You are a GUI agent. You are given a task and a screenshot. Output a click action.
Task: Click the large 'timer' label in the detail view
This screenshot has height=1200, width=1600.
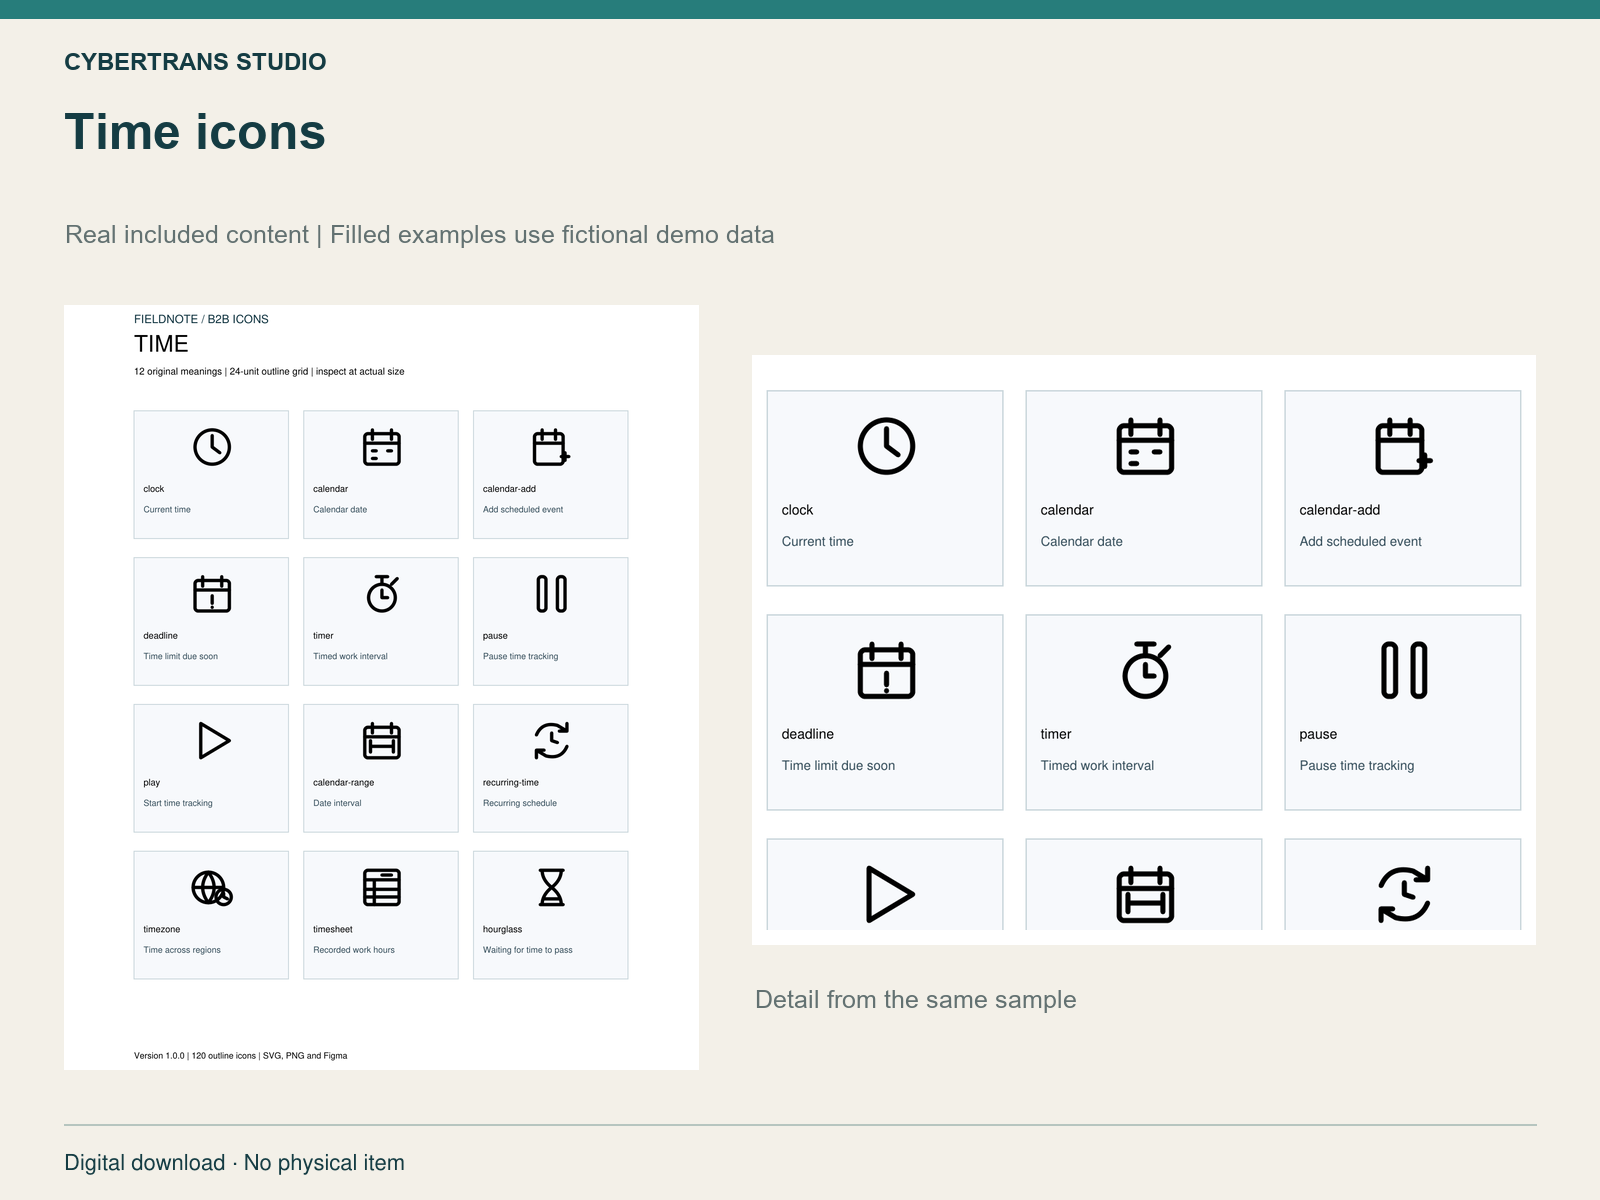(x=1056, y=734)
